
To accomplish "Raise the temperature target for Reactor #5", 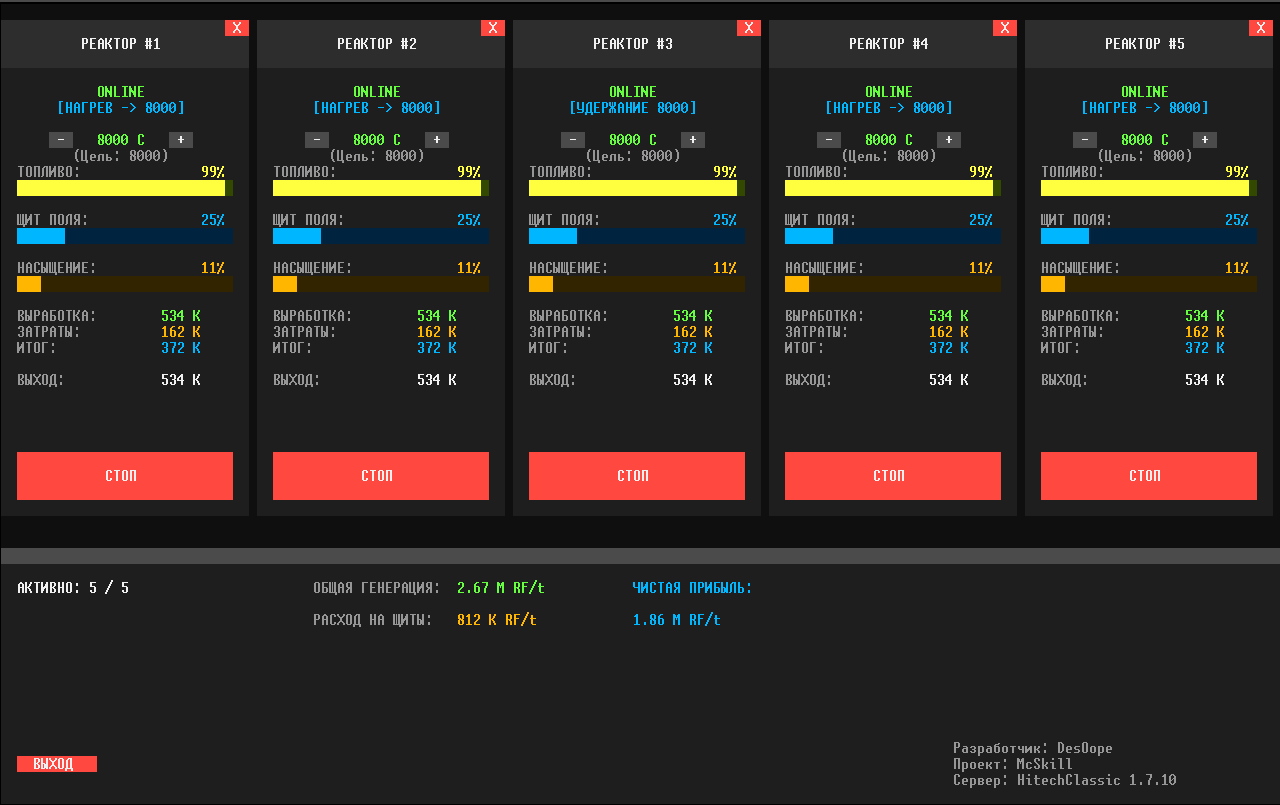I will tap(1205, 140).
